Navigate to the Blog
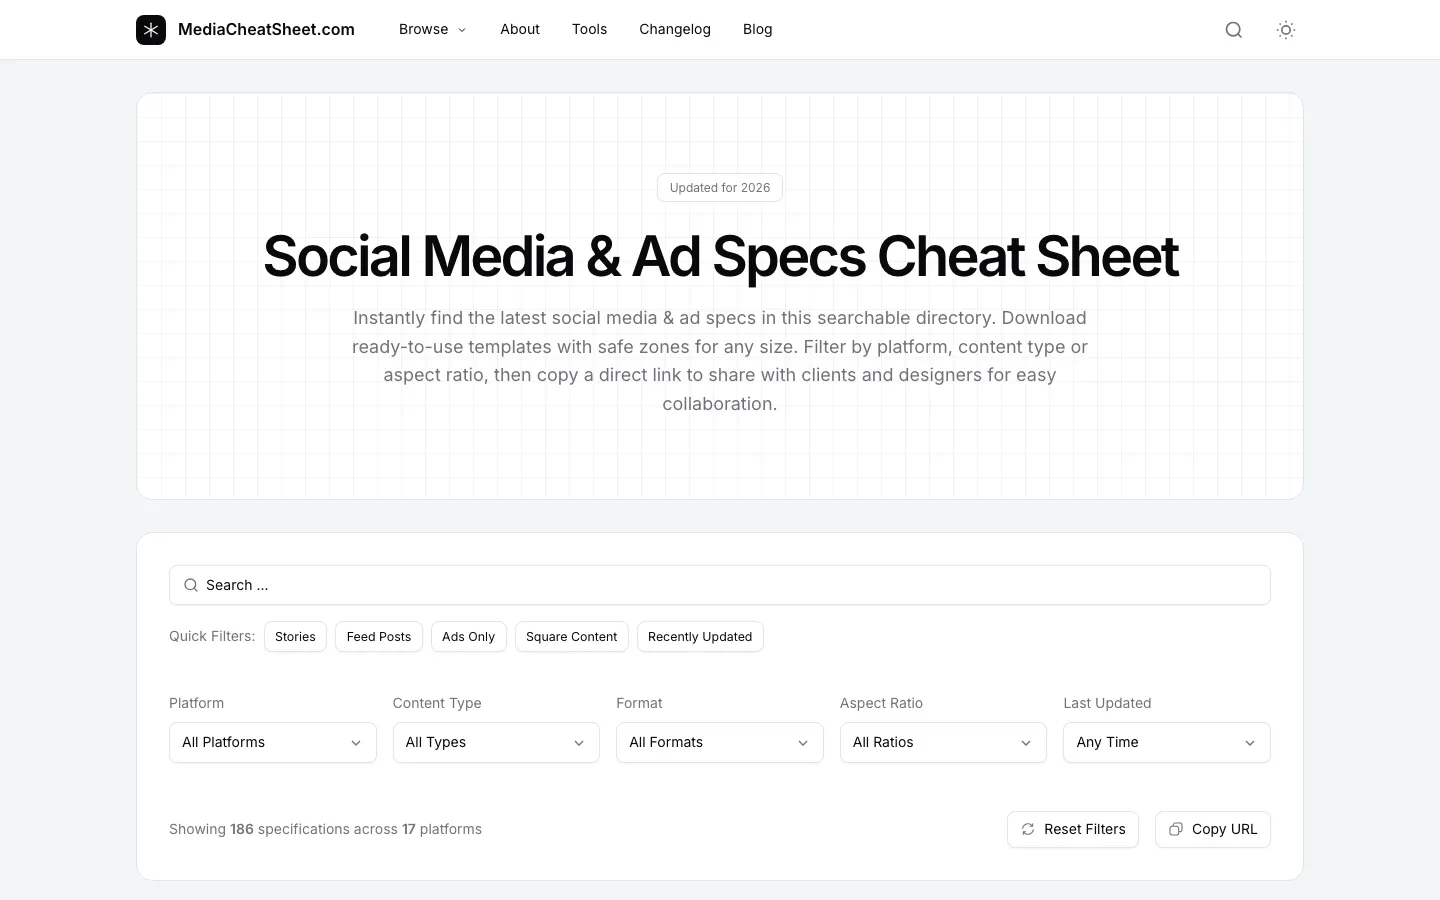Screen dimensions: 1440x900 757,30
